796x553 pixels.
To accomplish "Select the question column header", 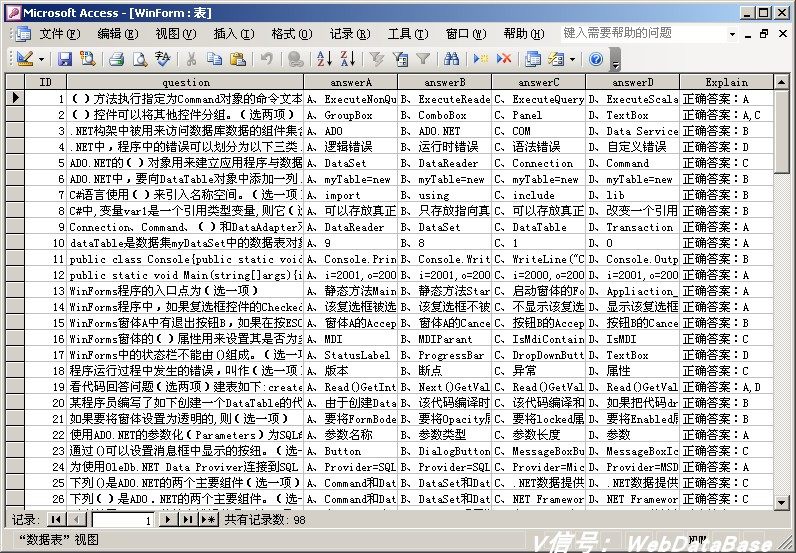I will (185, 82).
